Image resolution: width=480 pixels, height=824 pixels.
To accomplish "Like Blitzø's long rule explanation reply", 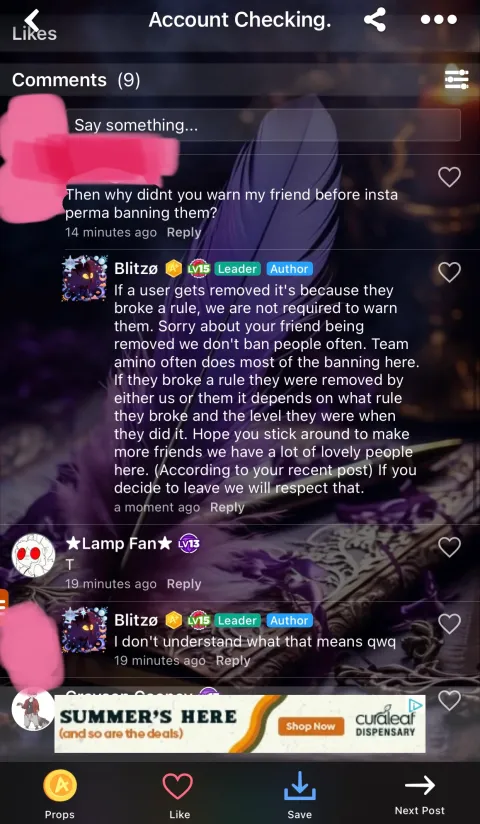I will tap(450, 272).
